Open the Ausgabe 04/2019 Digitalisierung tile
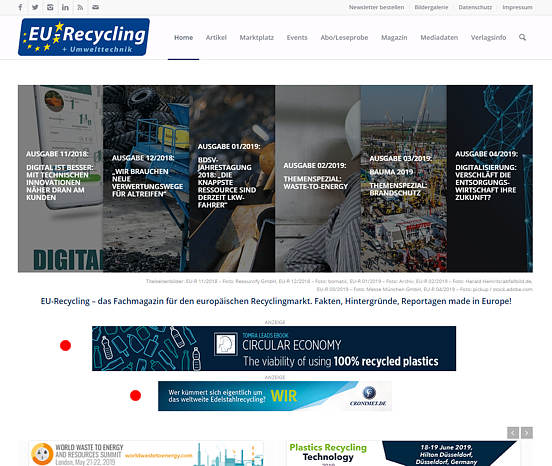552x466 pixels. (490, 178)
